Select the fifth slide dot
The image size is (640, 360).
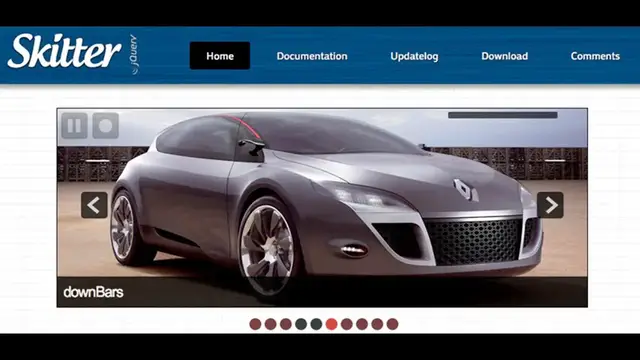tap(316, 324)
